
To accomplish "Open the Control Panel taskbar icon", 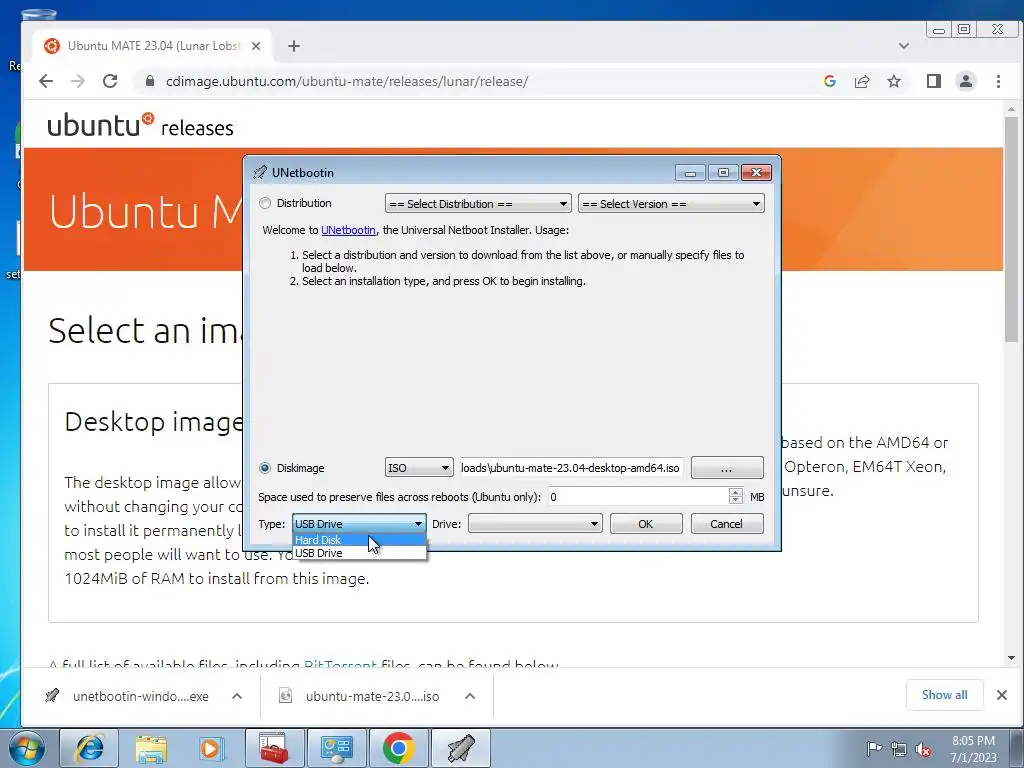I will (x=336, y=748).
